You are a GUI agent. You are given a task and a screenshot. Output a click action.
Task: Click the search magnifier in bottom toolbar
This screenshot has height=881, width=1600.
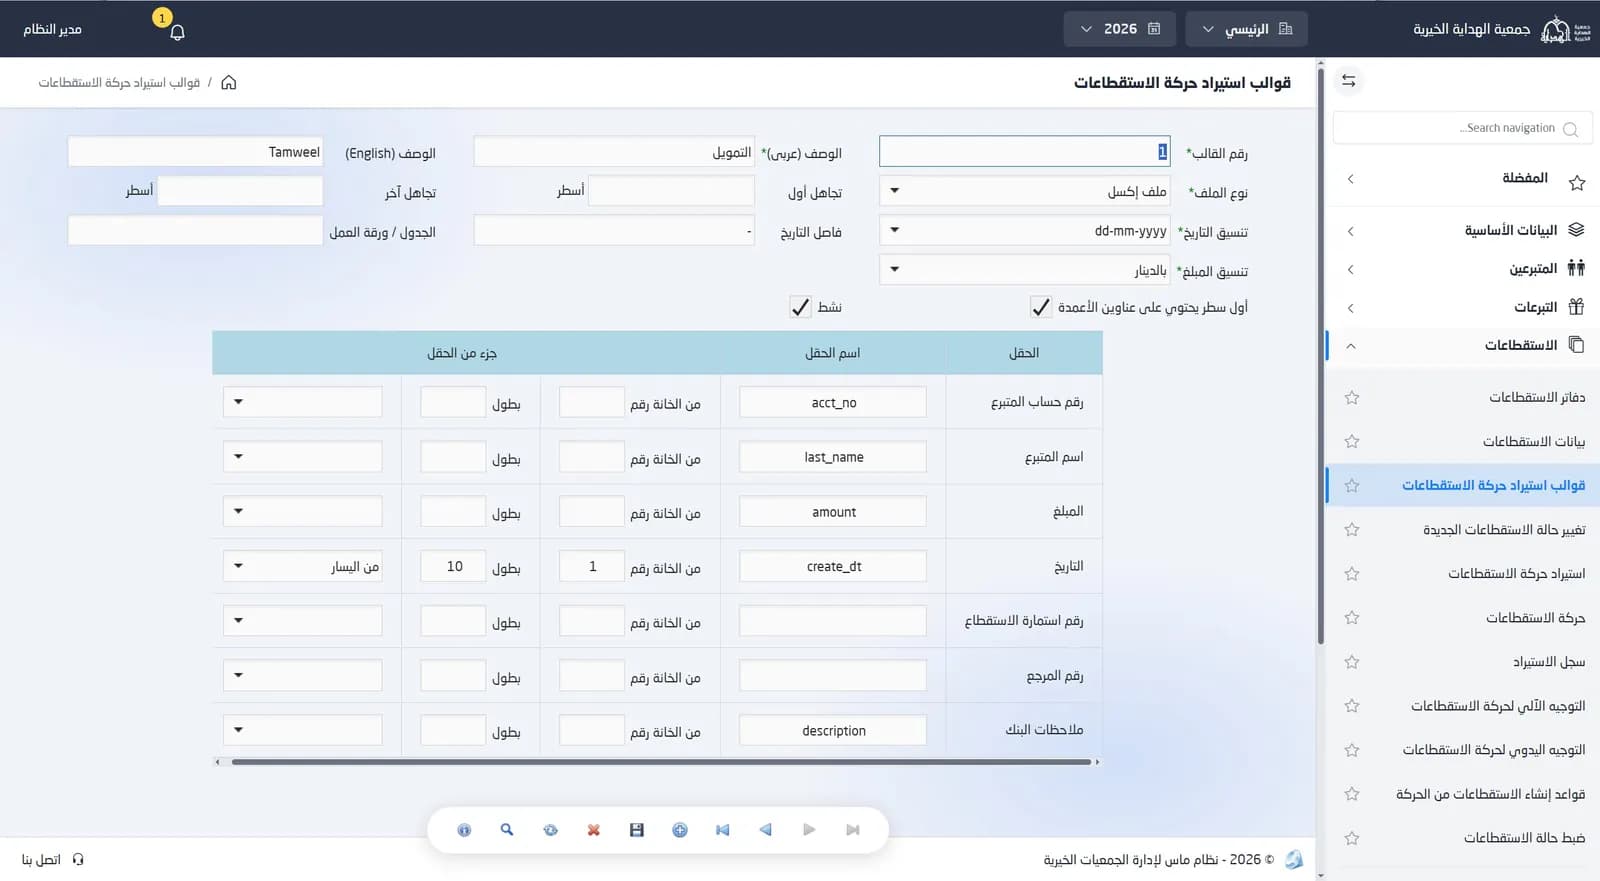point(507,830)
